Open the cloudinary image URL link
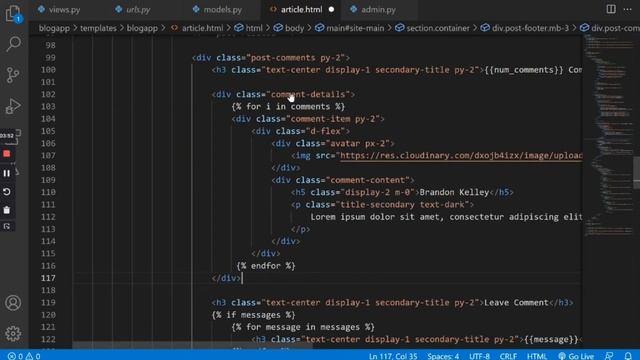 point(461,156)
